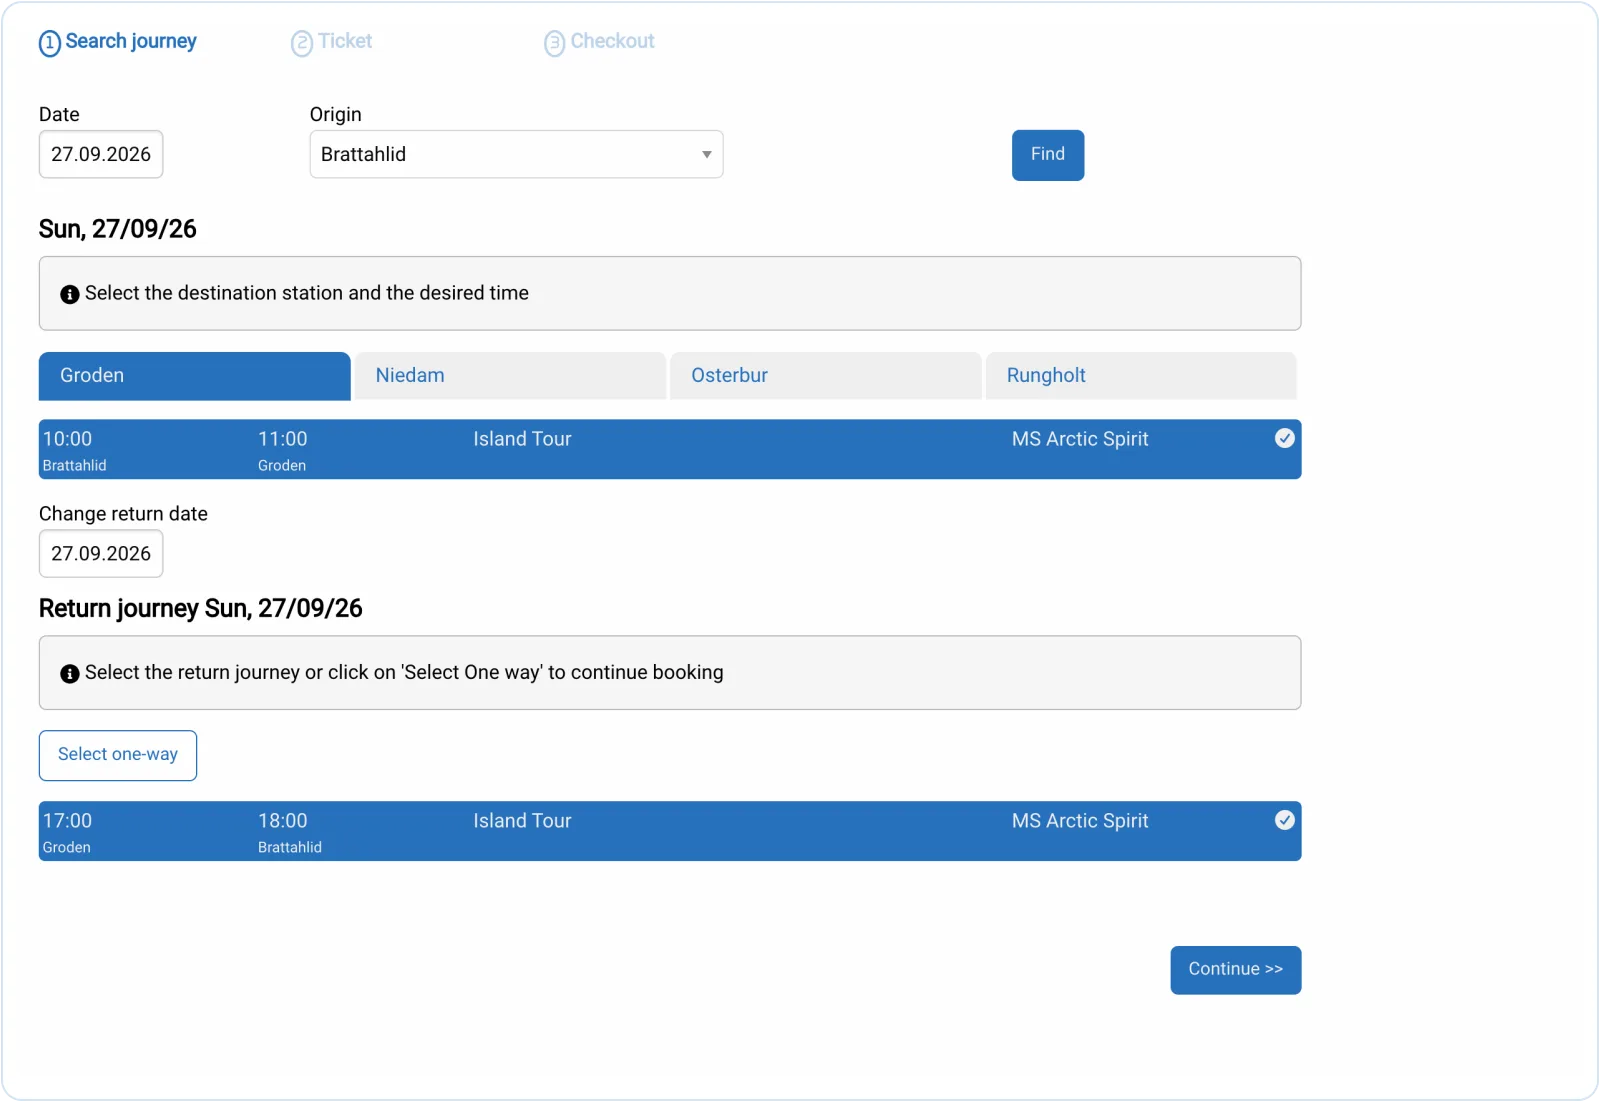The width and height of the screenshot is (1600, 1102).
Task: Click 'Island Tour' in the return row
Action: pos(522,821)
